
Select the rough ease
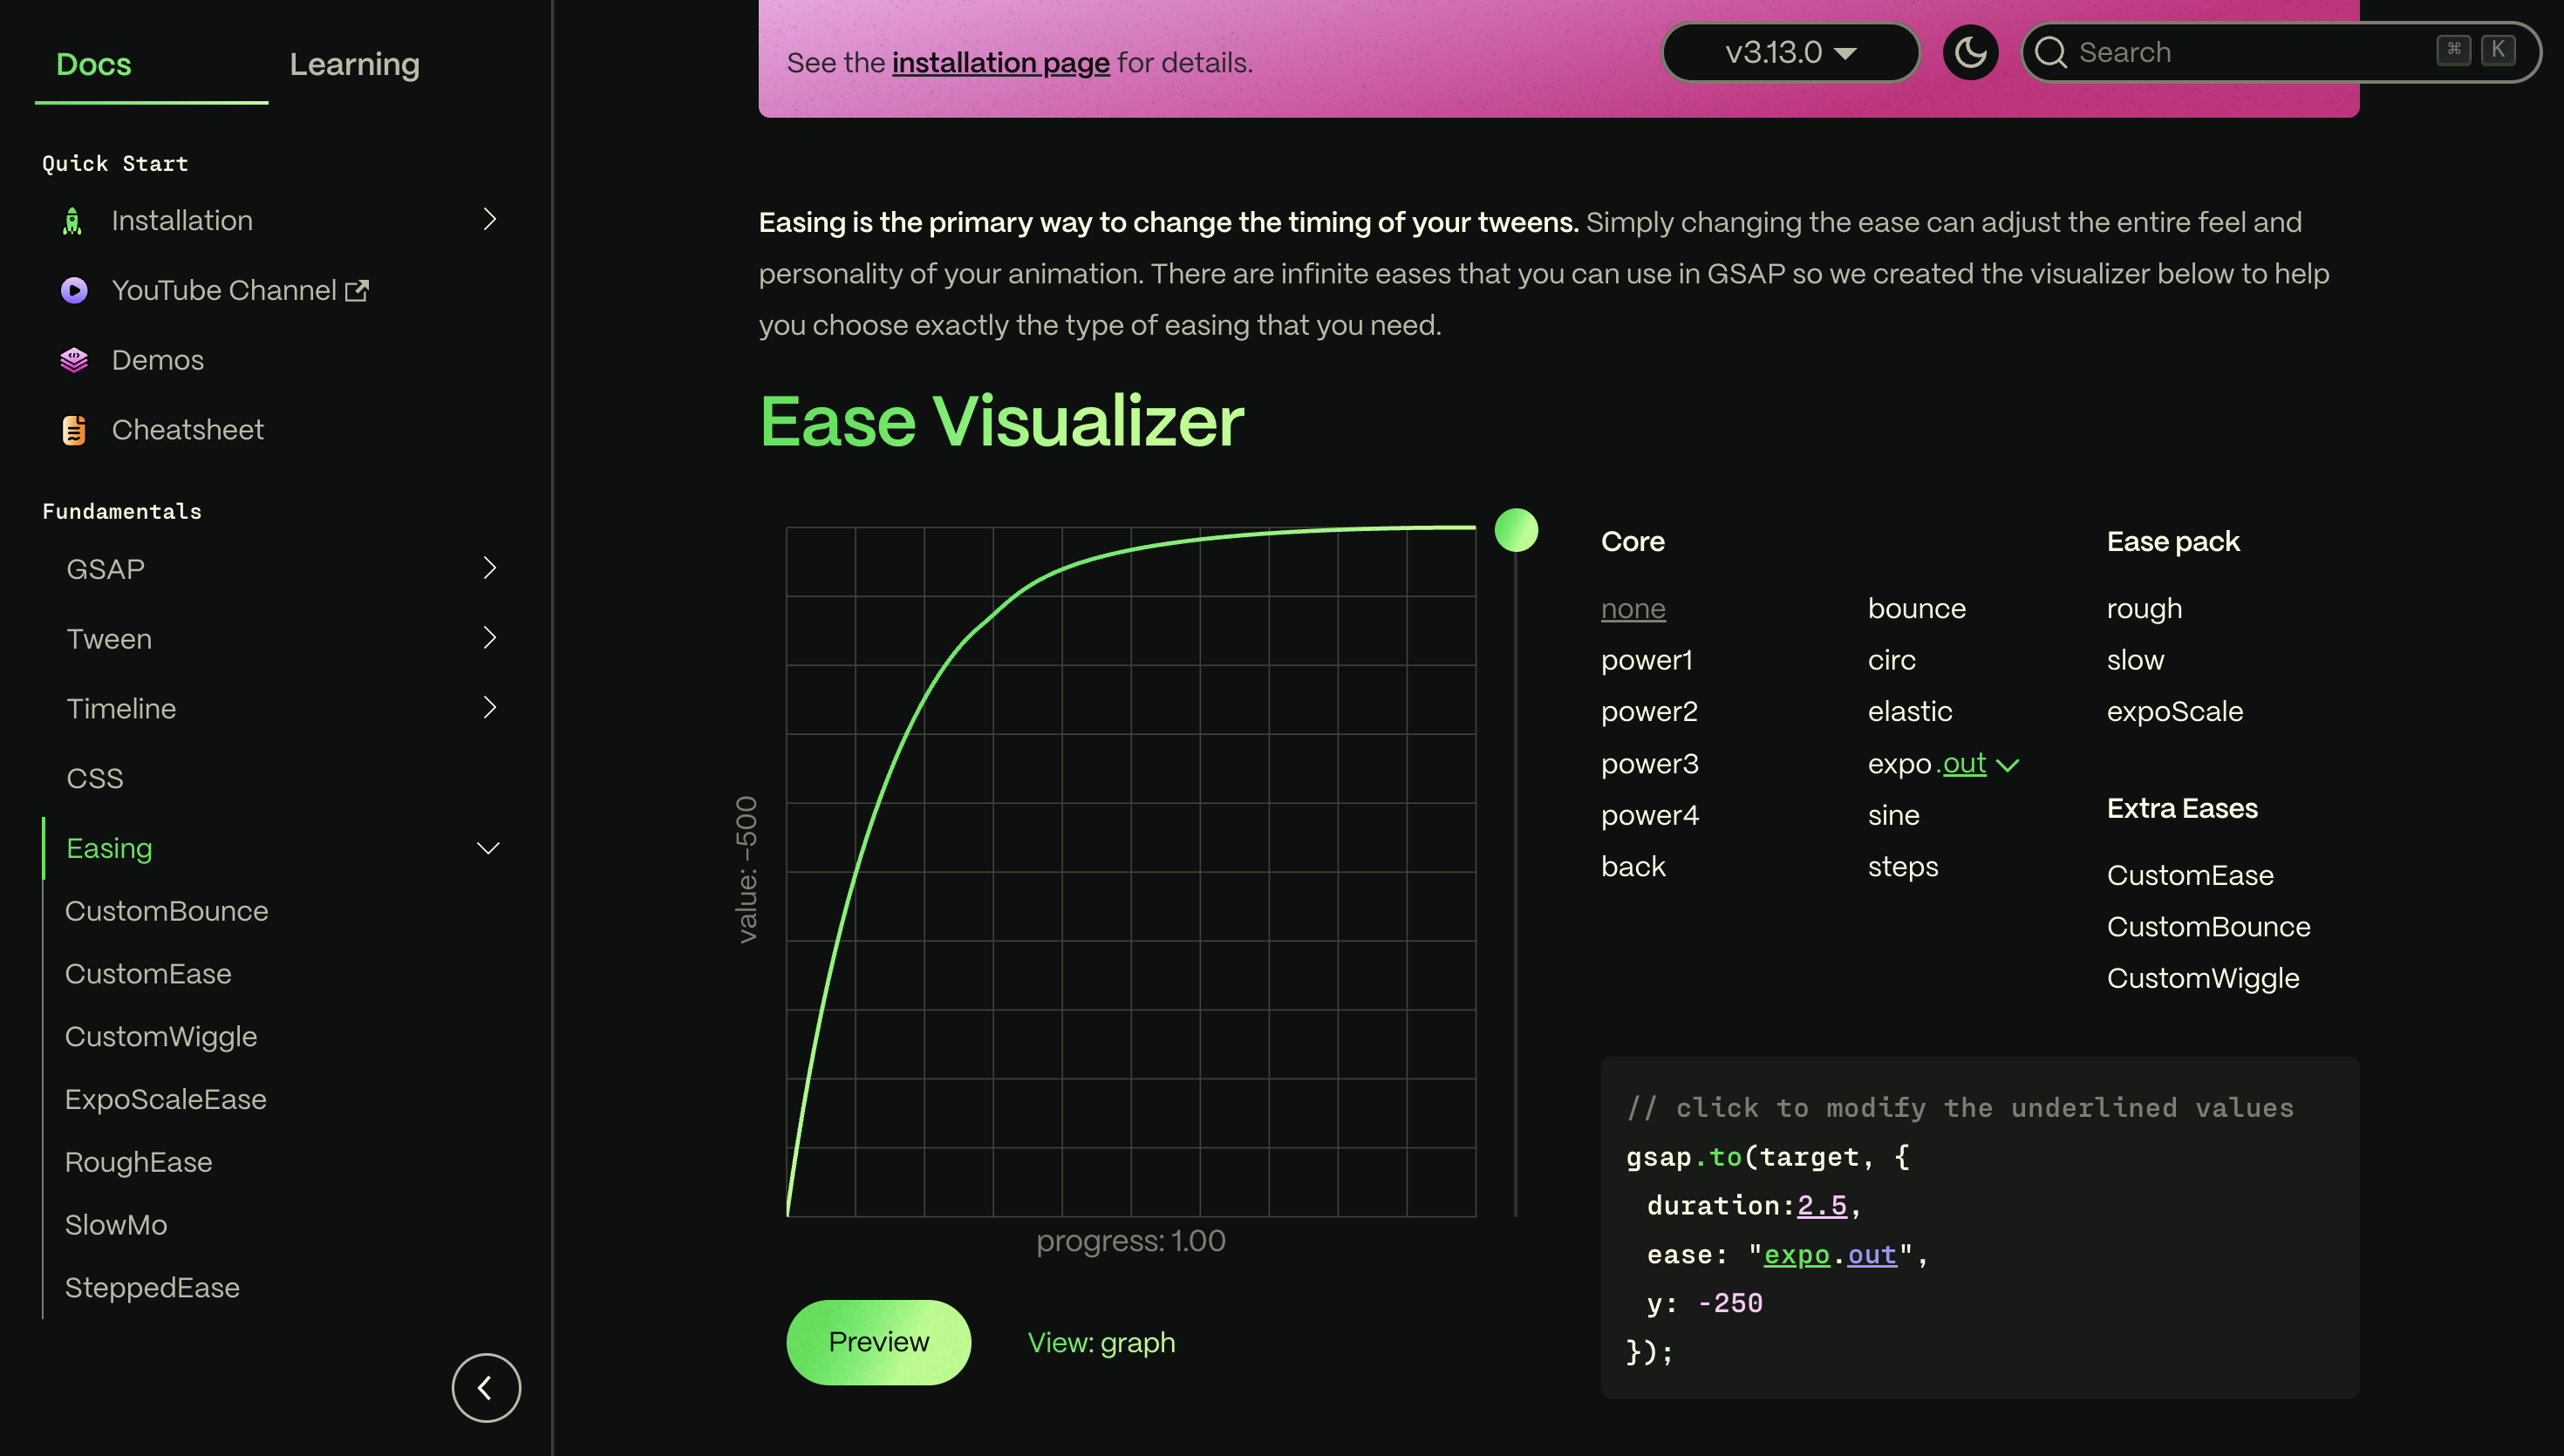(2144, 609)
